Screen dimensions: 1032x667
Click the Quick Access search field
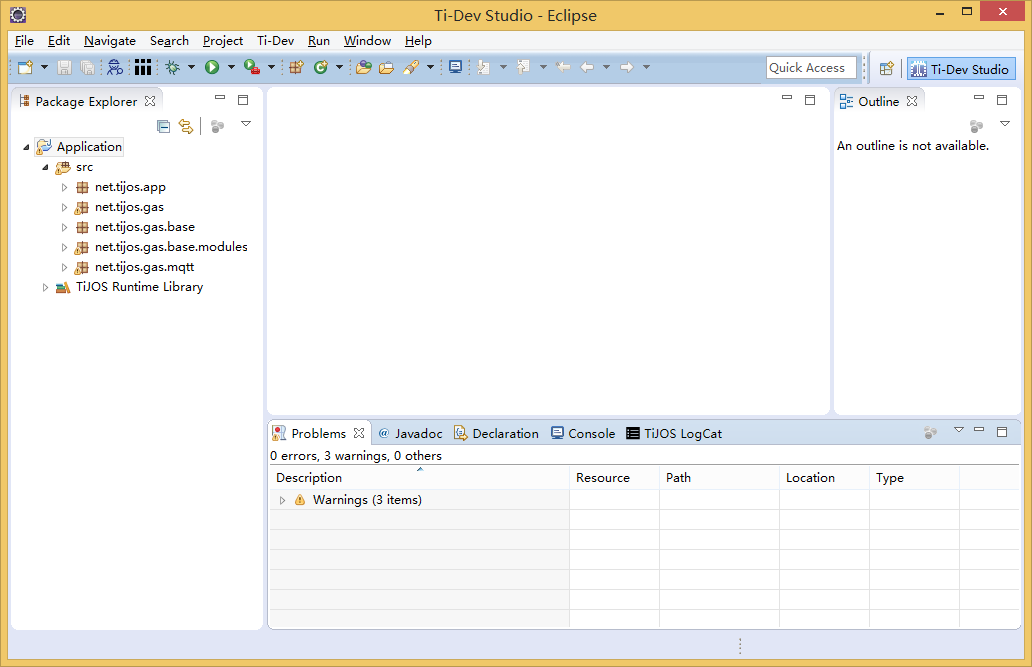point(811,67)
